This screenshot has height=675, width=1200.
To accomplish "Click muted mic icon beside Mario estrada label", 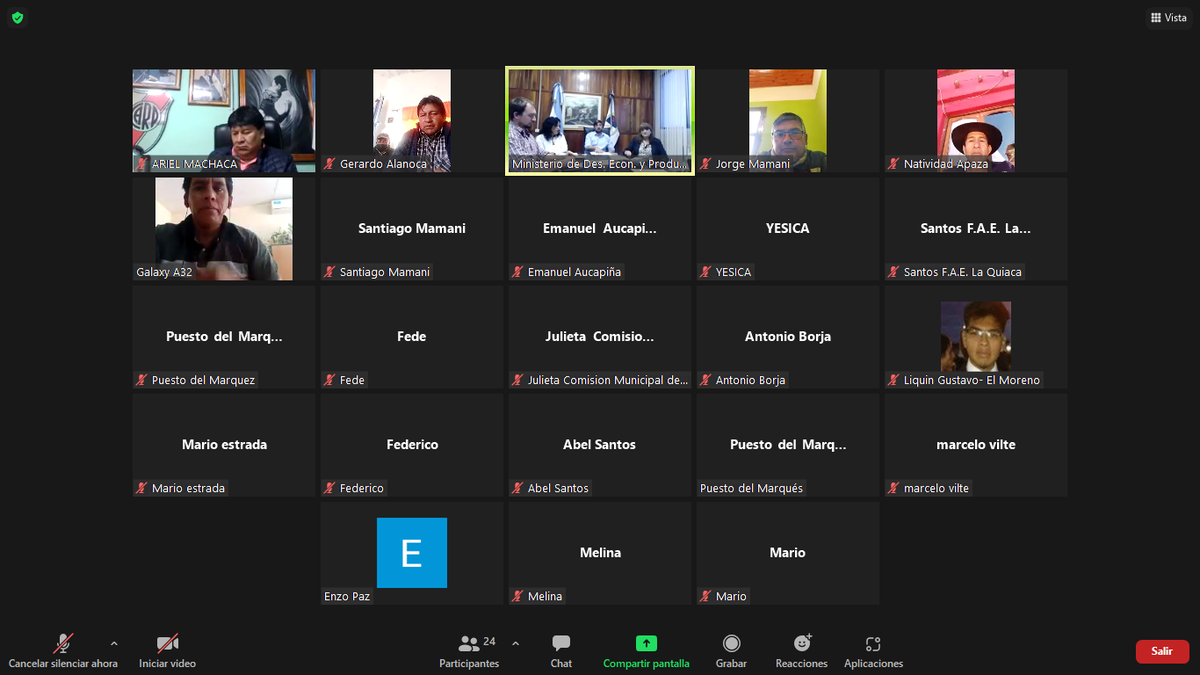I will pyautogui.click(x=142, y=488).
